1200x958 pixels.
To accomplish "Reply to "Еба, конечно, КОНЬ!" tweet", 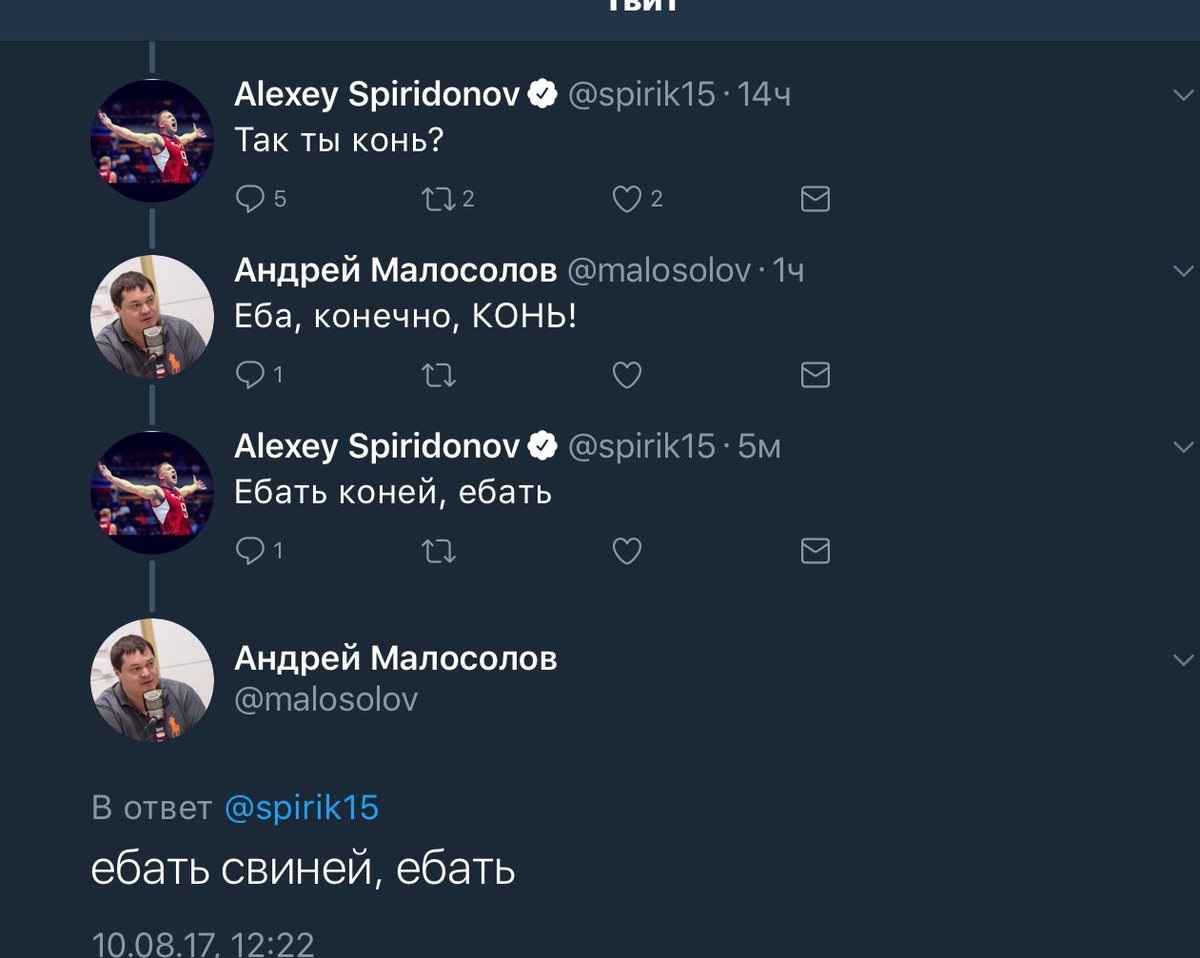I will coord(249,375).
